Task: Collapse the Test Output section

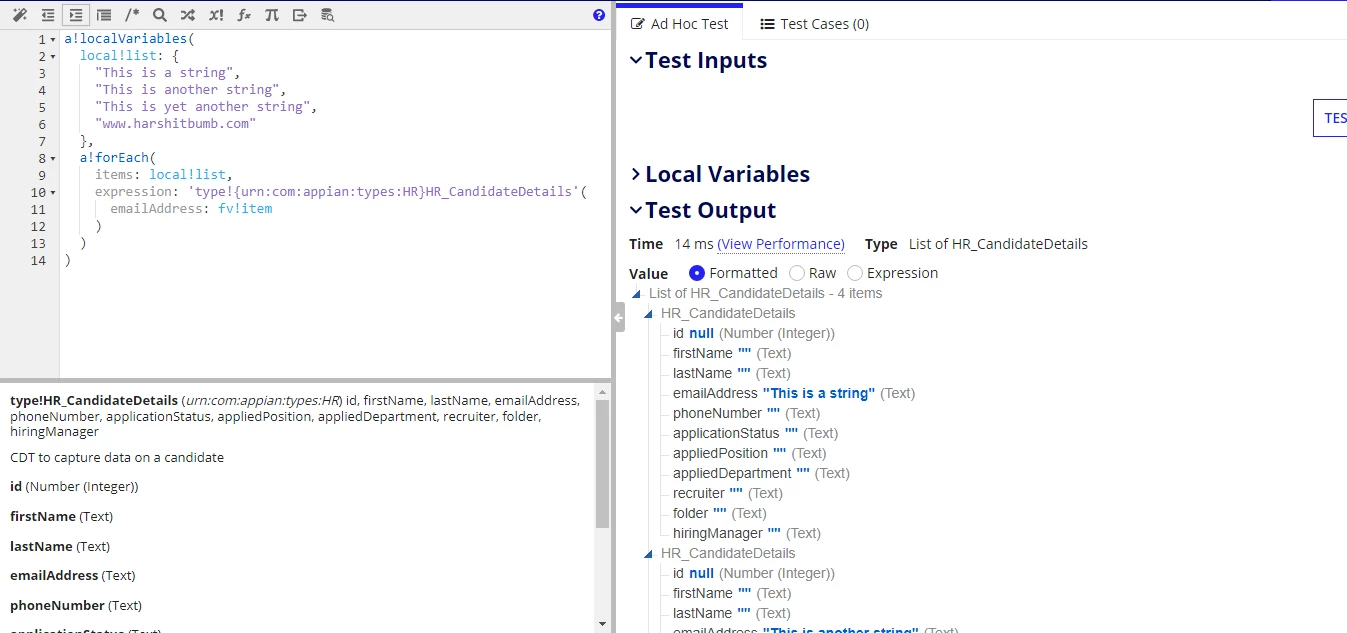Action: point(636,210)
